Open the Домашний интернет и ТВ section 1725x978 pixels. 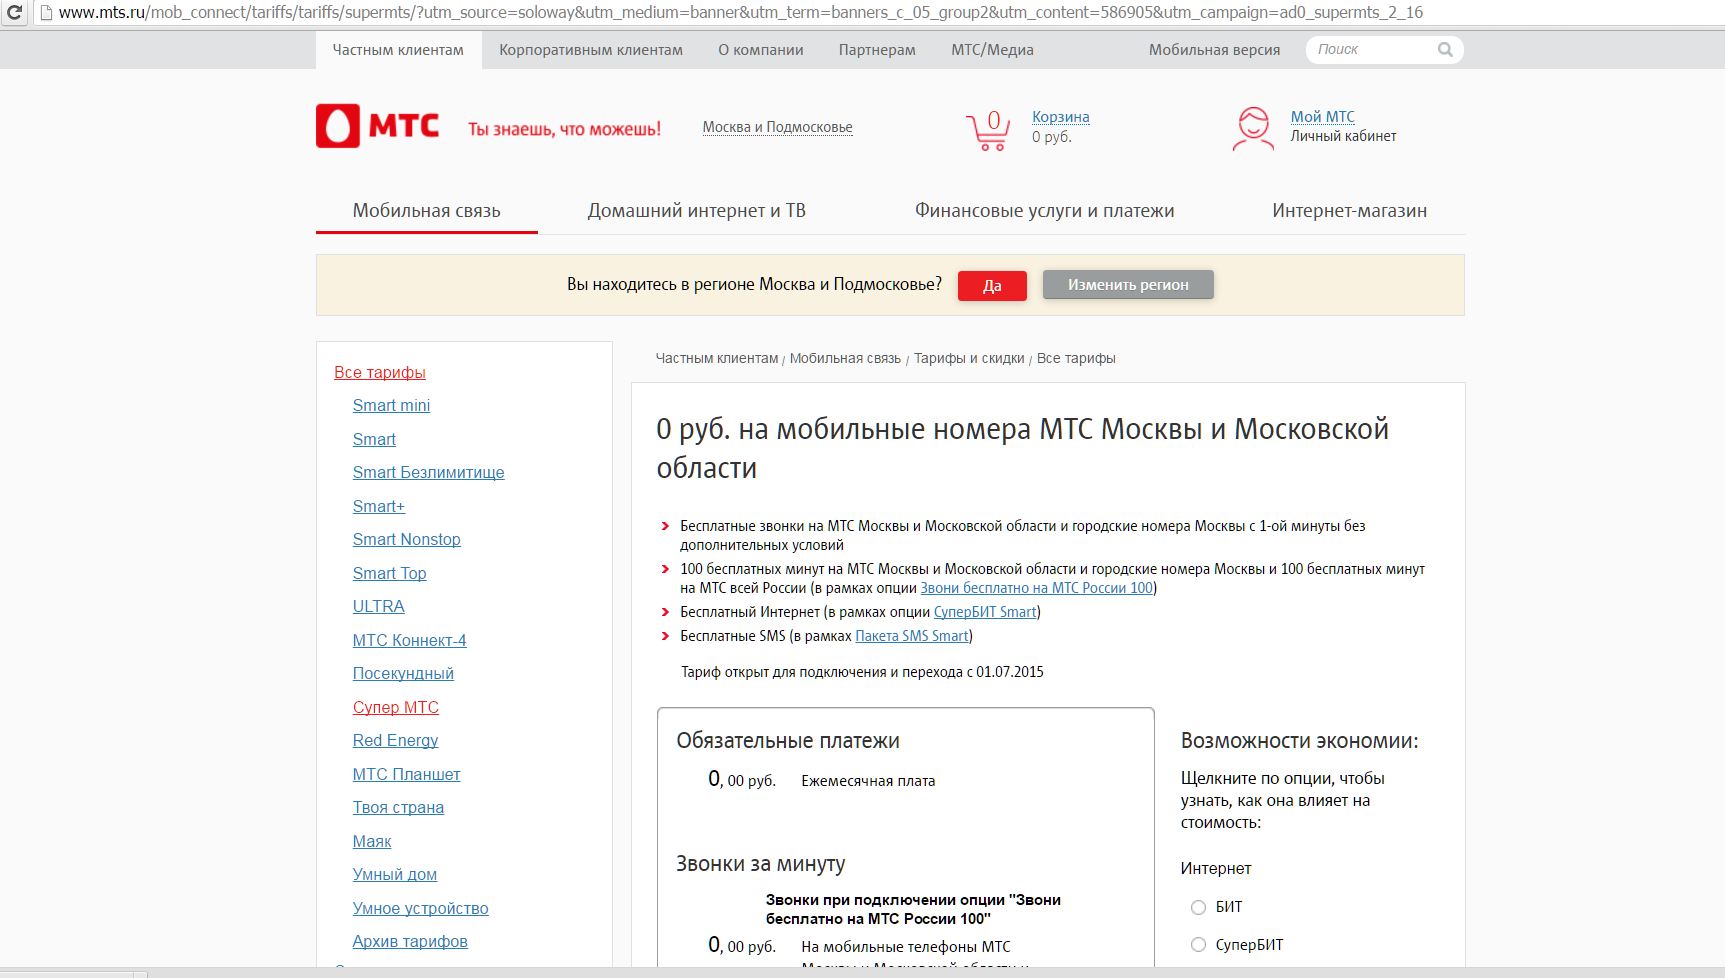pyautogui.click(x=697, y=211)
